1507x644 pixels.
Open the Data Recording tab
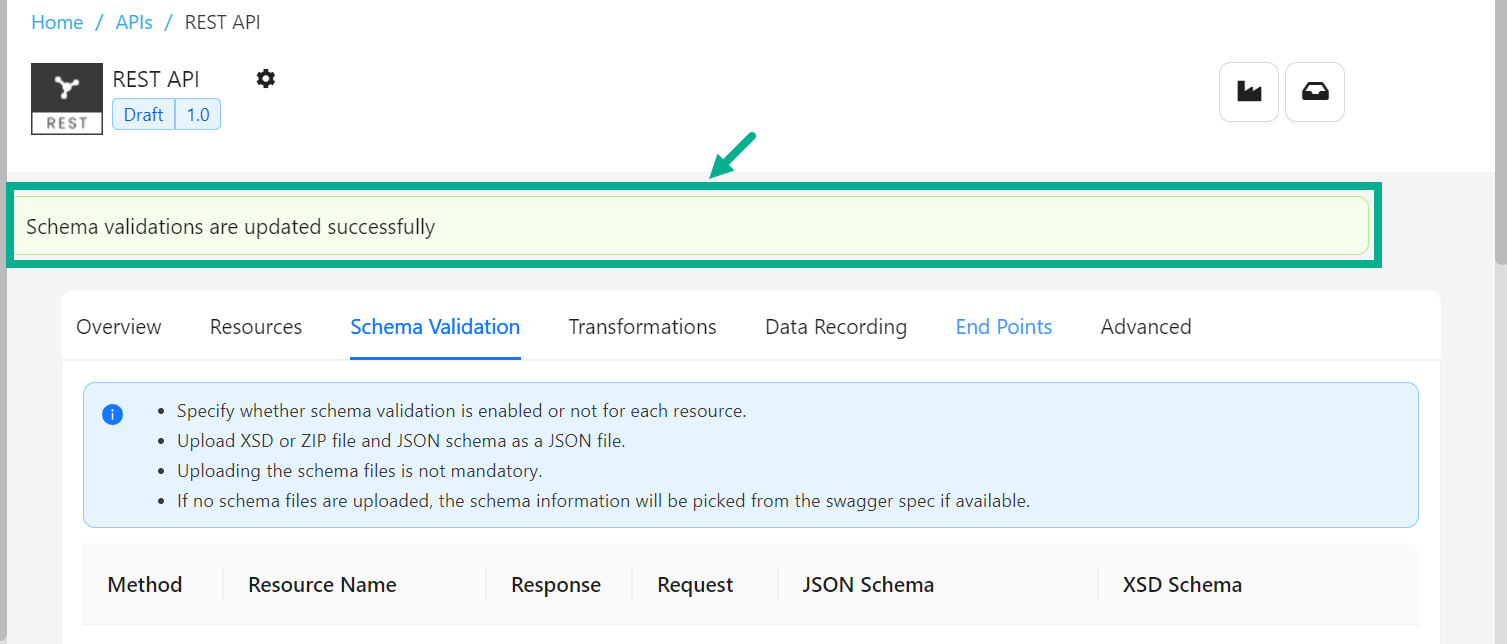[x=835, y=326]
